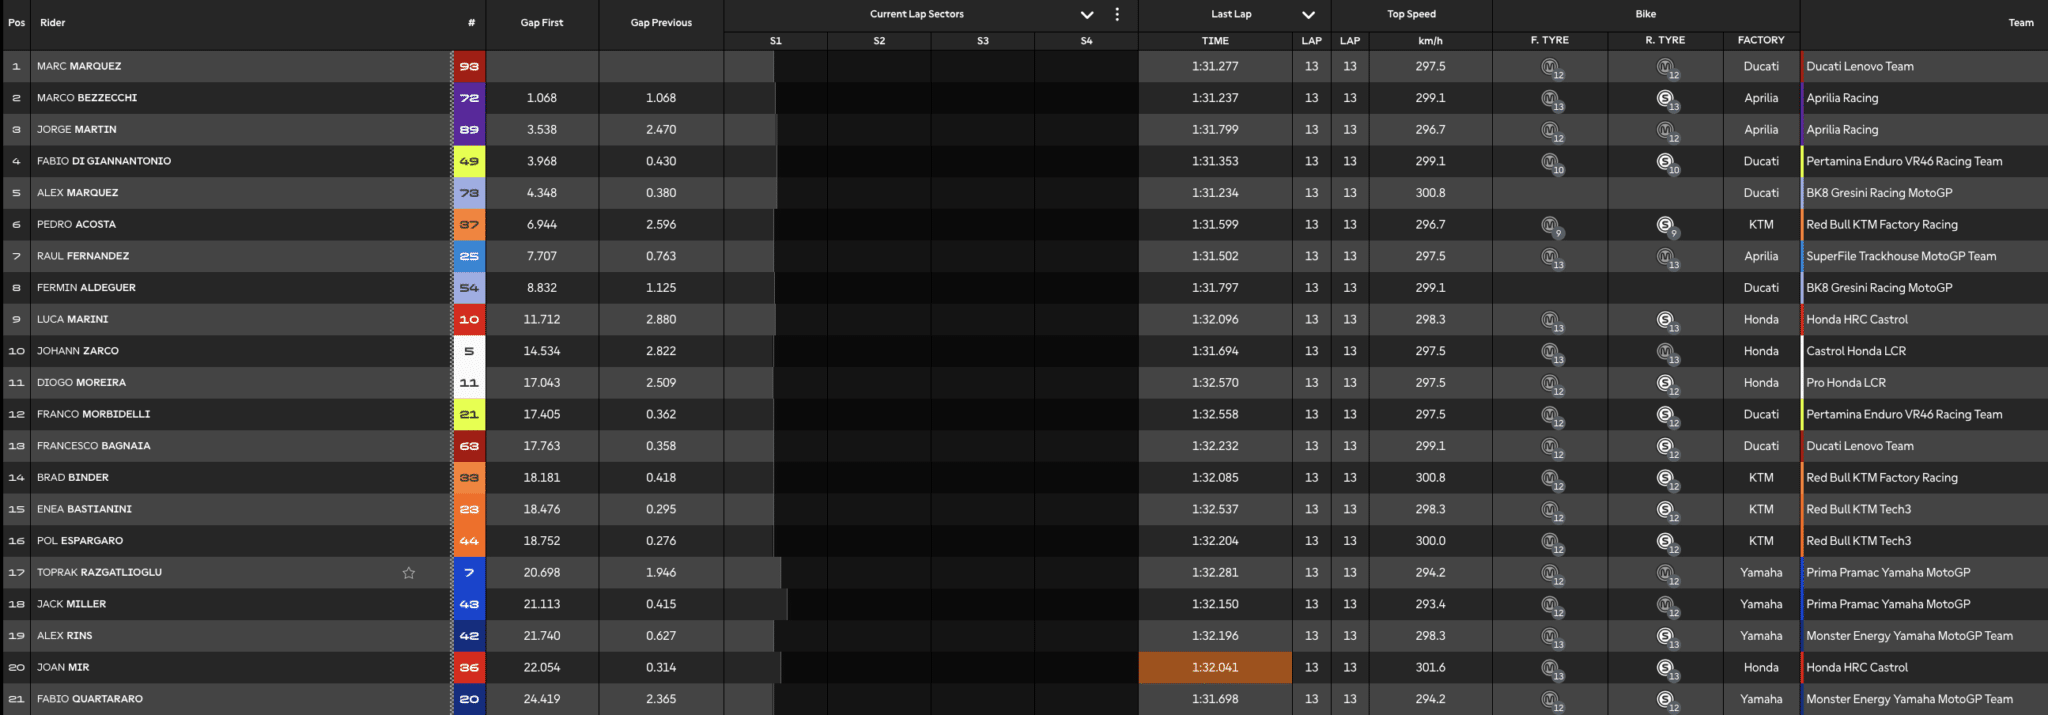Select rider name ALEX MARQUEZ

click(x=77, y=193)
